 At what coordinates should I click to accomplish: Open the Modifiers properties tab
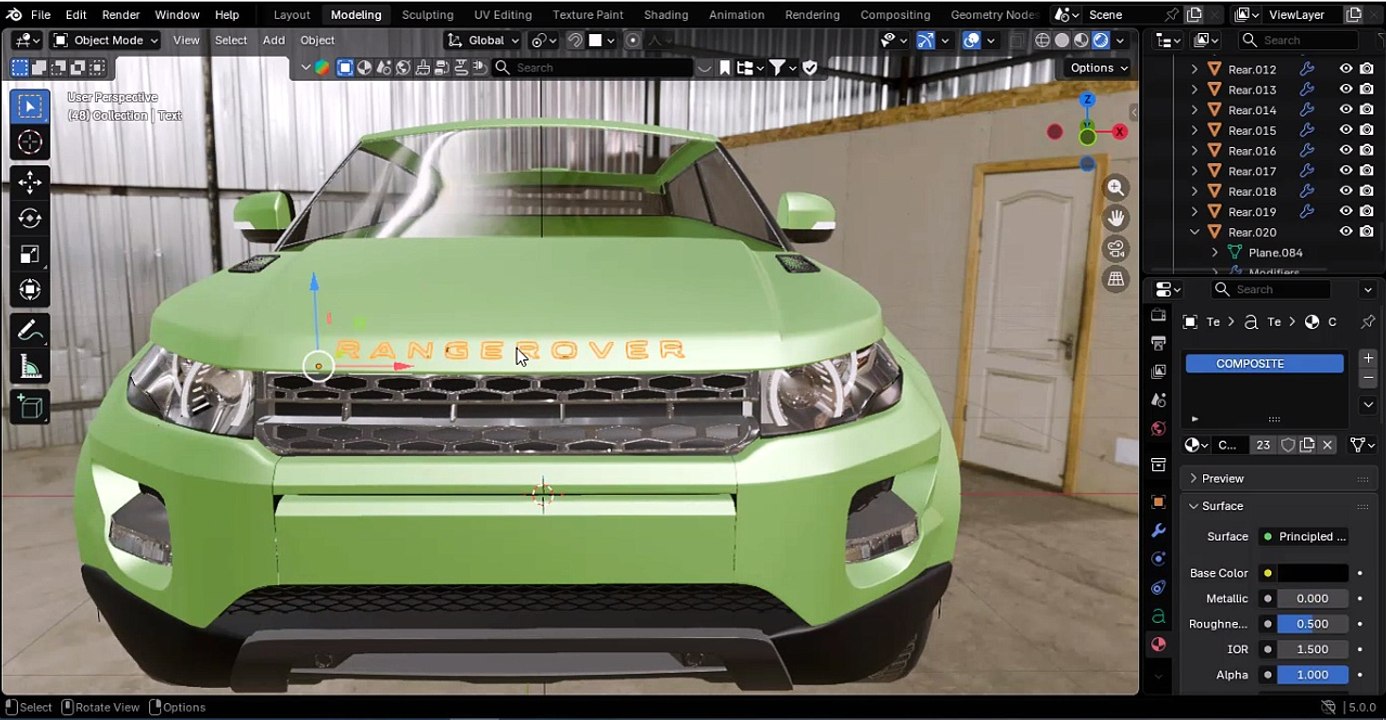point(1158,530)
